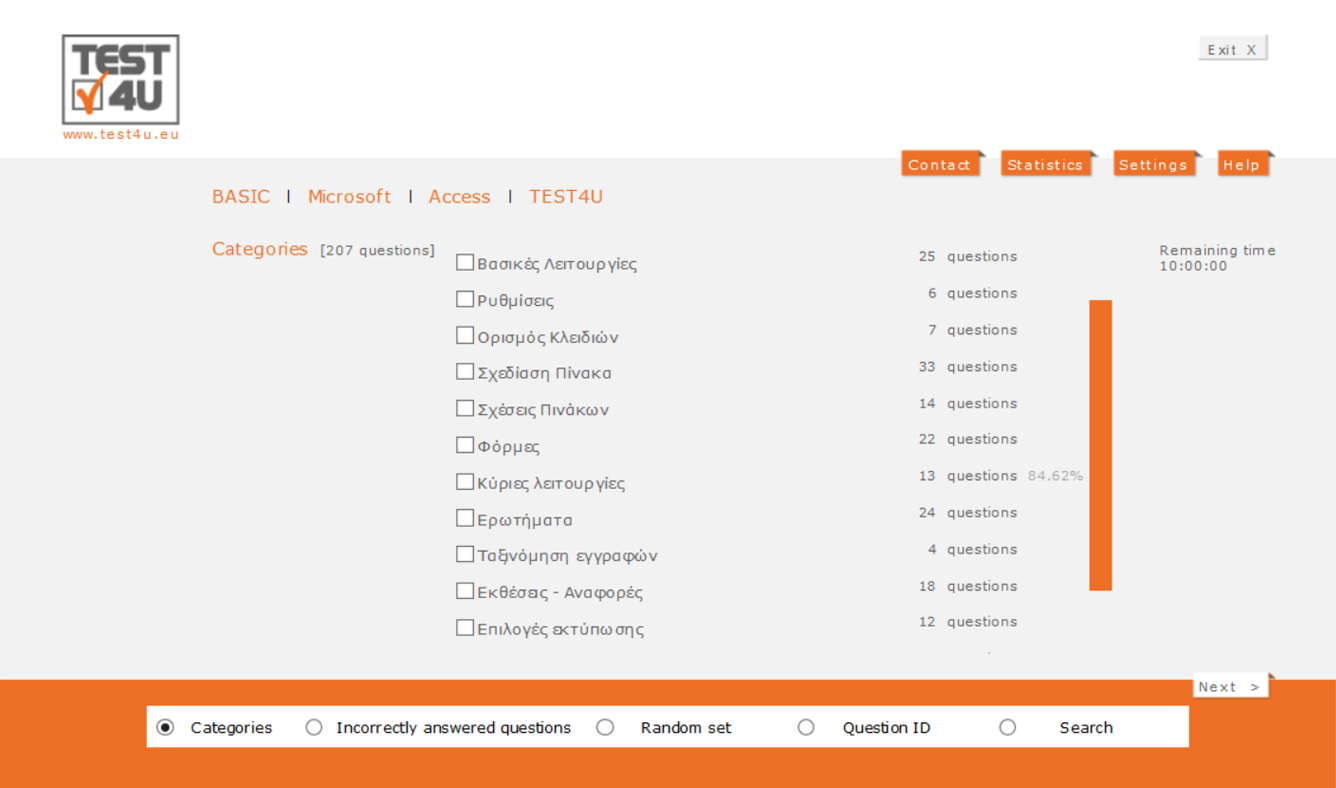Image resolution: width=1336 pixels, height=788 pixels.
Task: Click the Exit X button
Action: tap(1233, 49)
